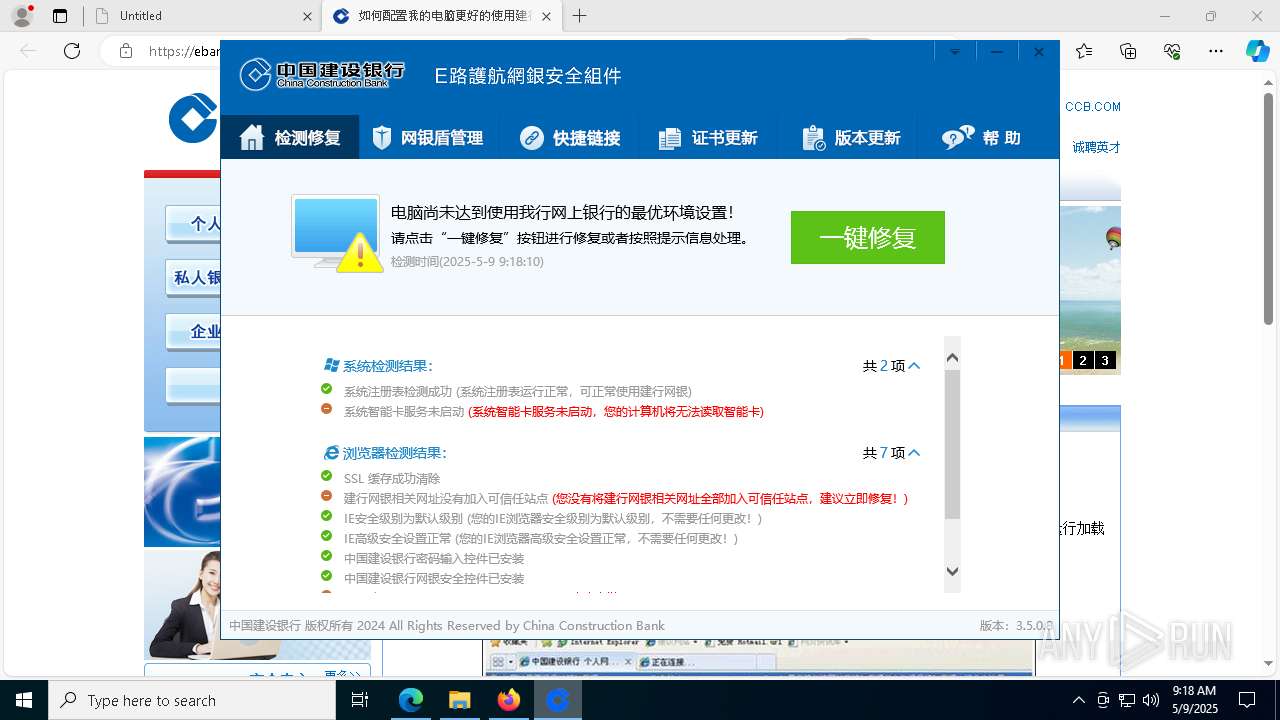Open the network tray icon
This screenshot has width=1280, height=720.
(1127, 700)
